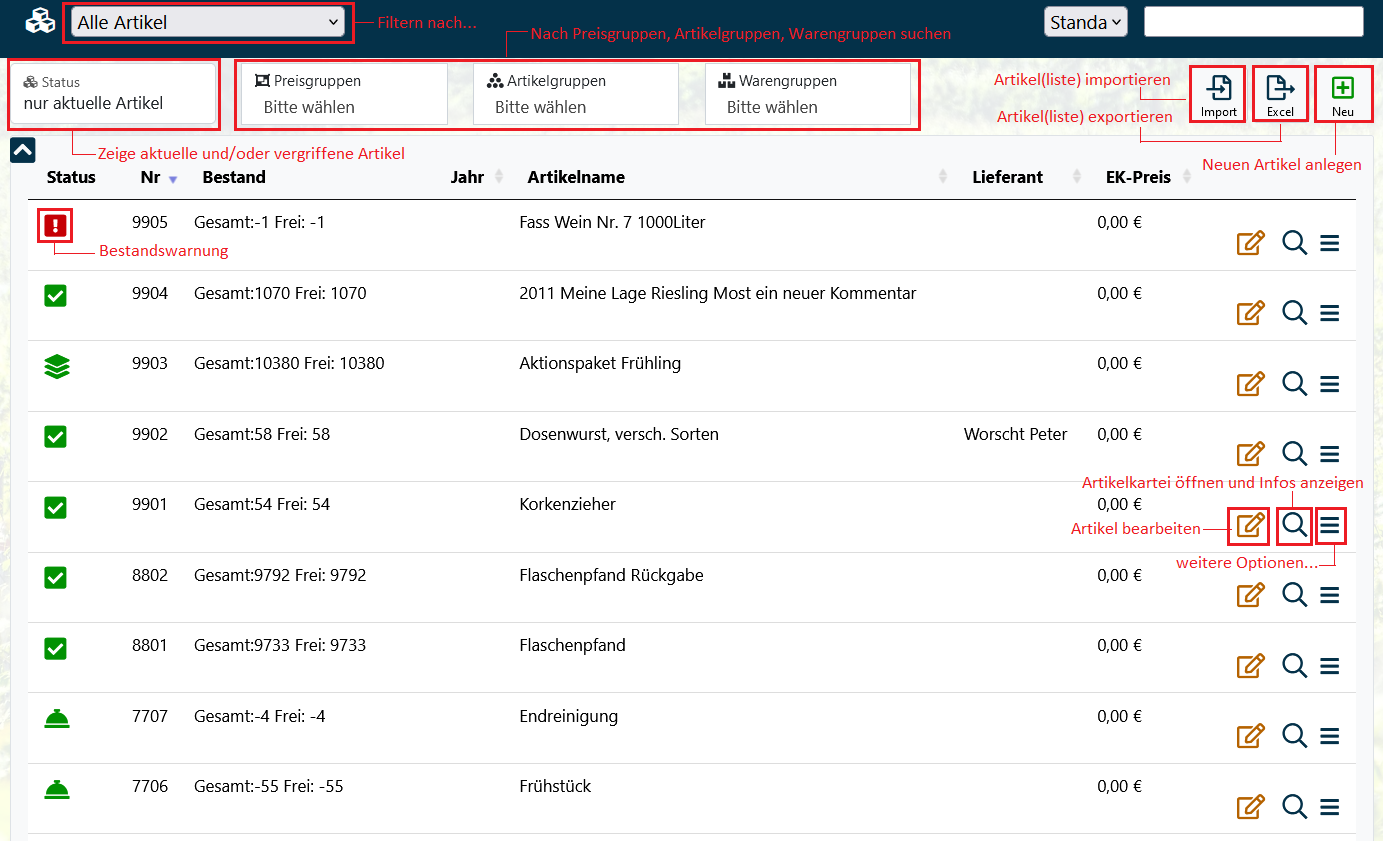This screenshot has width=1383, height=841.
Task: Collapse the filter panel with chevron up
Action: (x=22, y=150)
